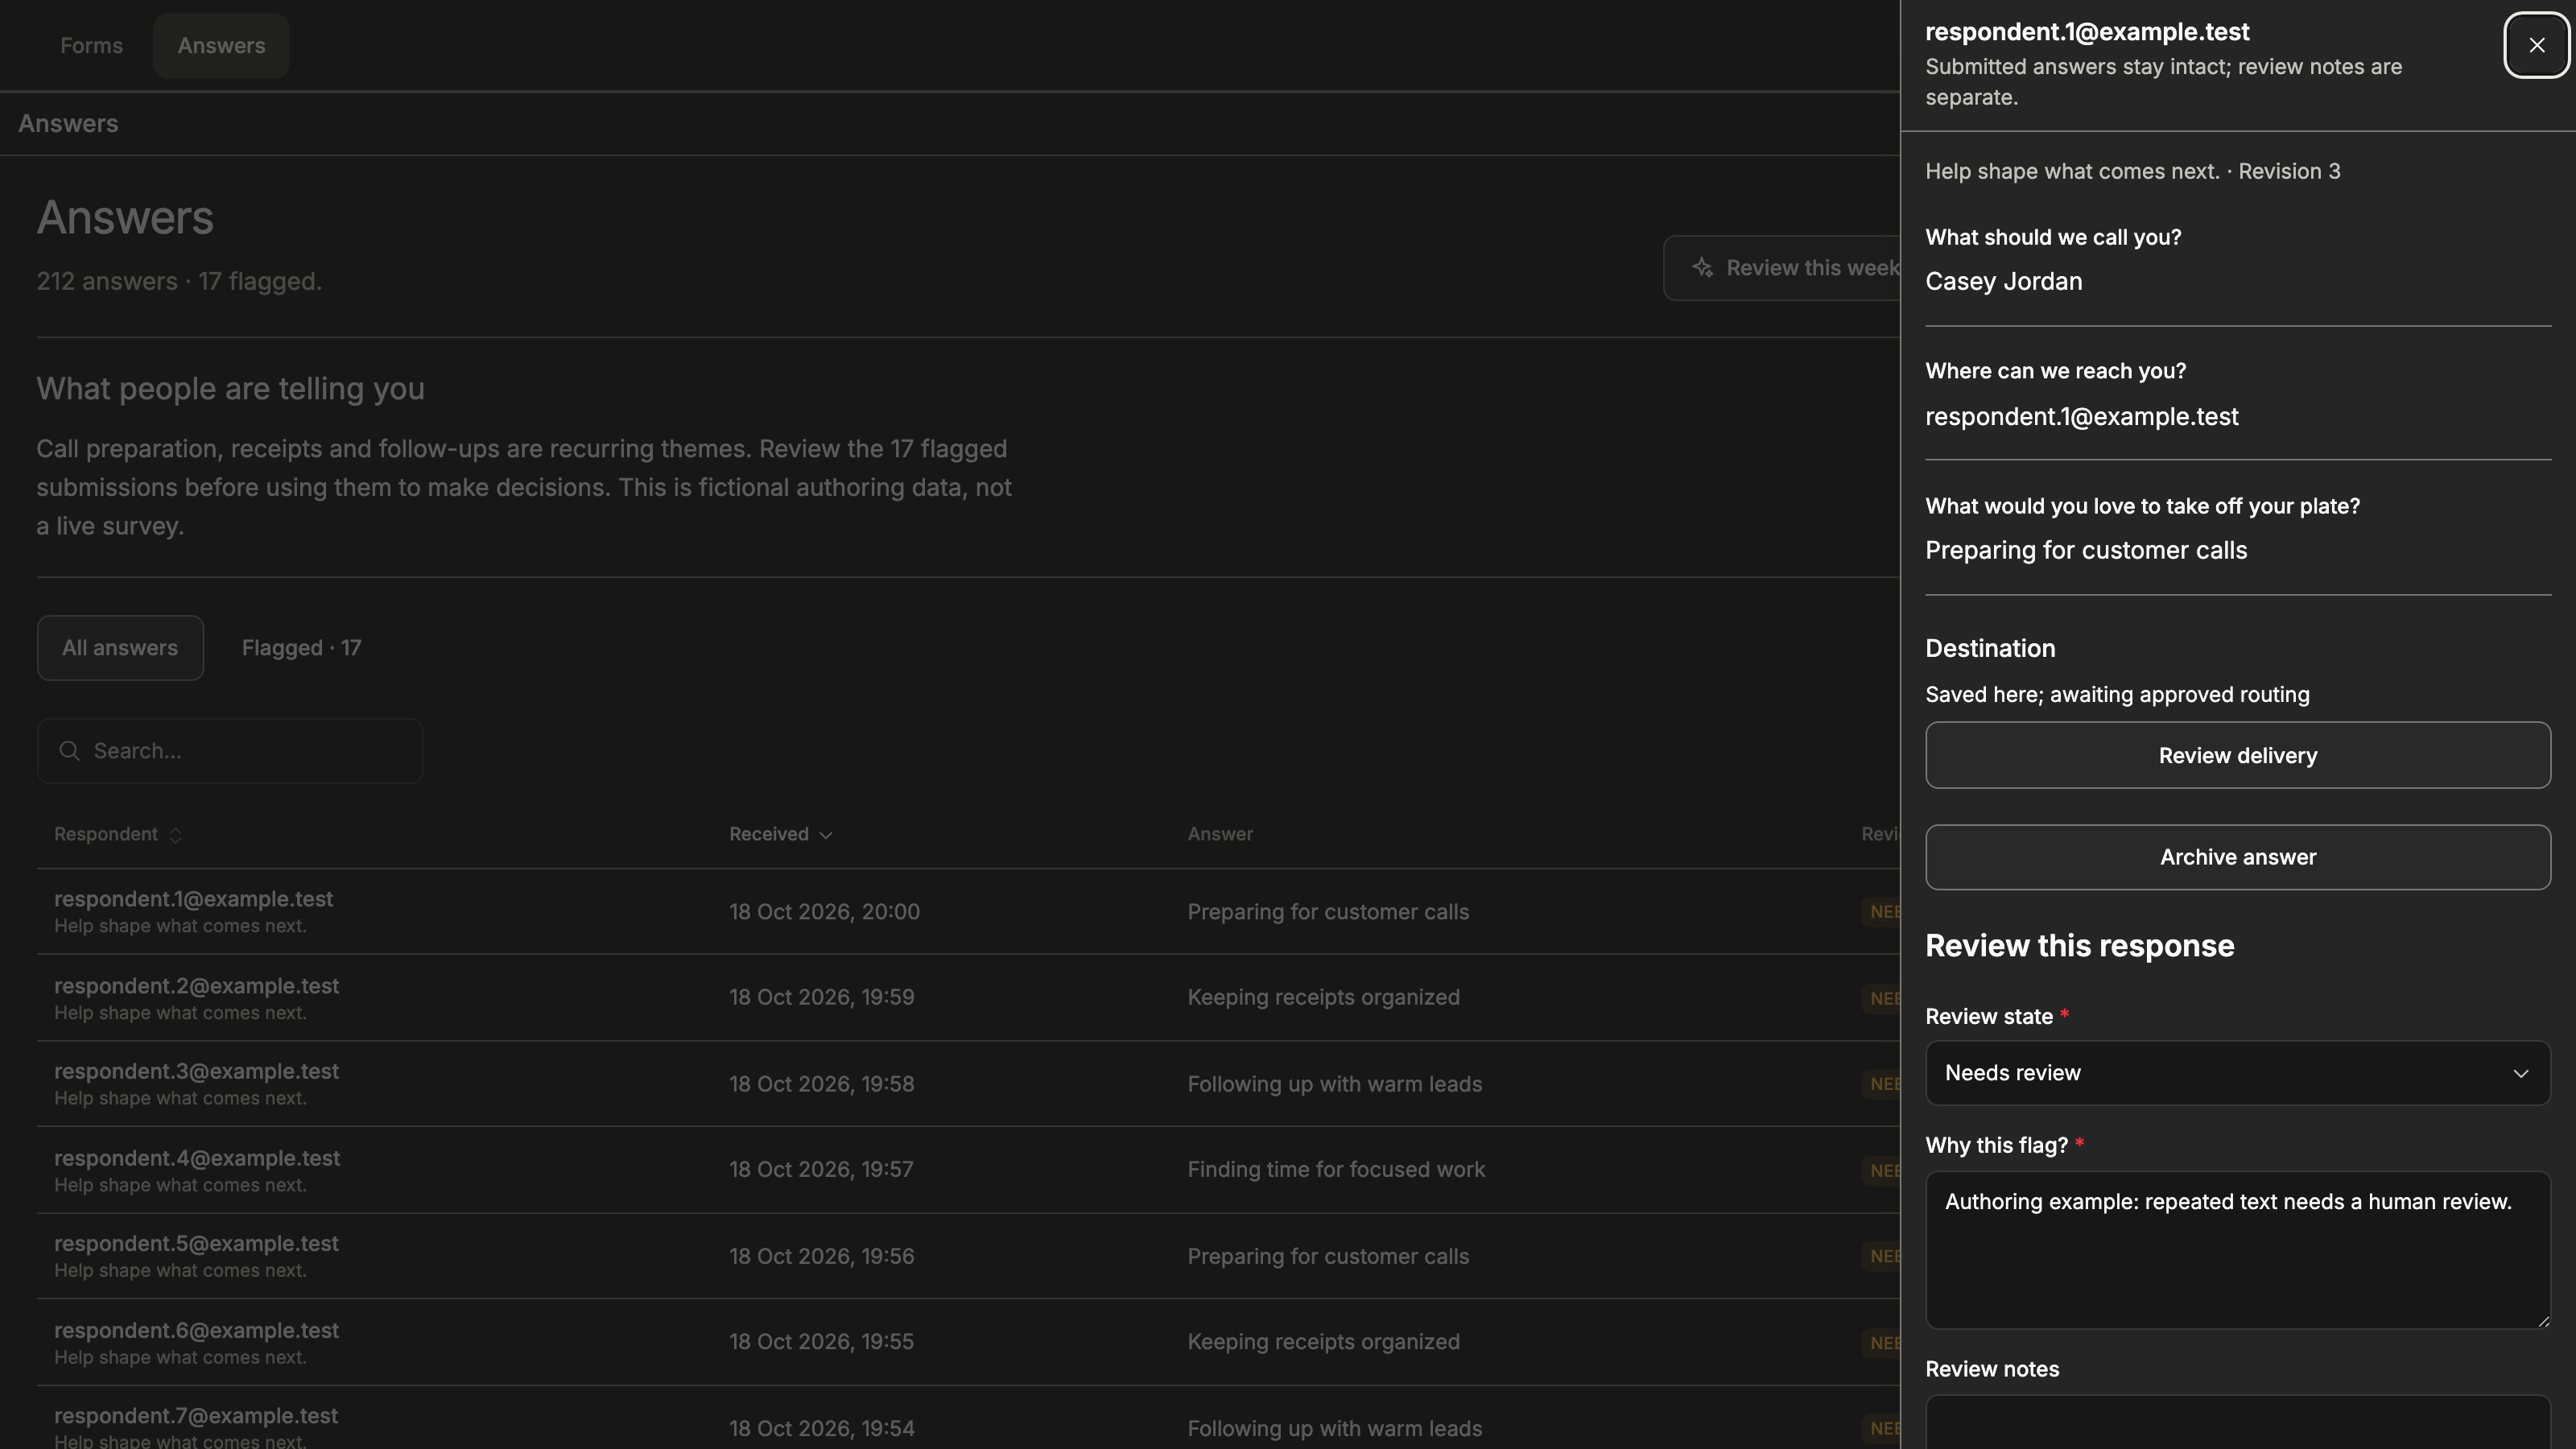Click the 18 Oct 2026, 19:59 received cell
The width and height of the screenshot is (2576, 1449).
point(821,998)
